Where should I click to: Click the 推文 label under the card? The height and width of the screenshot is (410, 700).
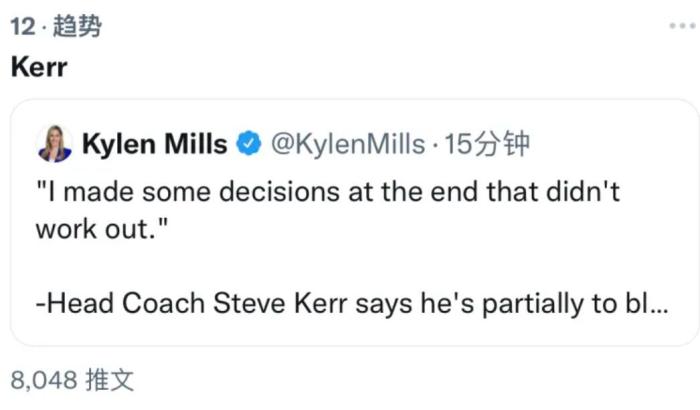coord(111,379)
